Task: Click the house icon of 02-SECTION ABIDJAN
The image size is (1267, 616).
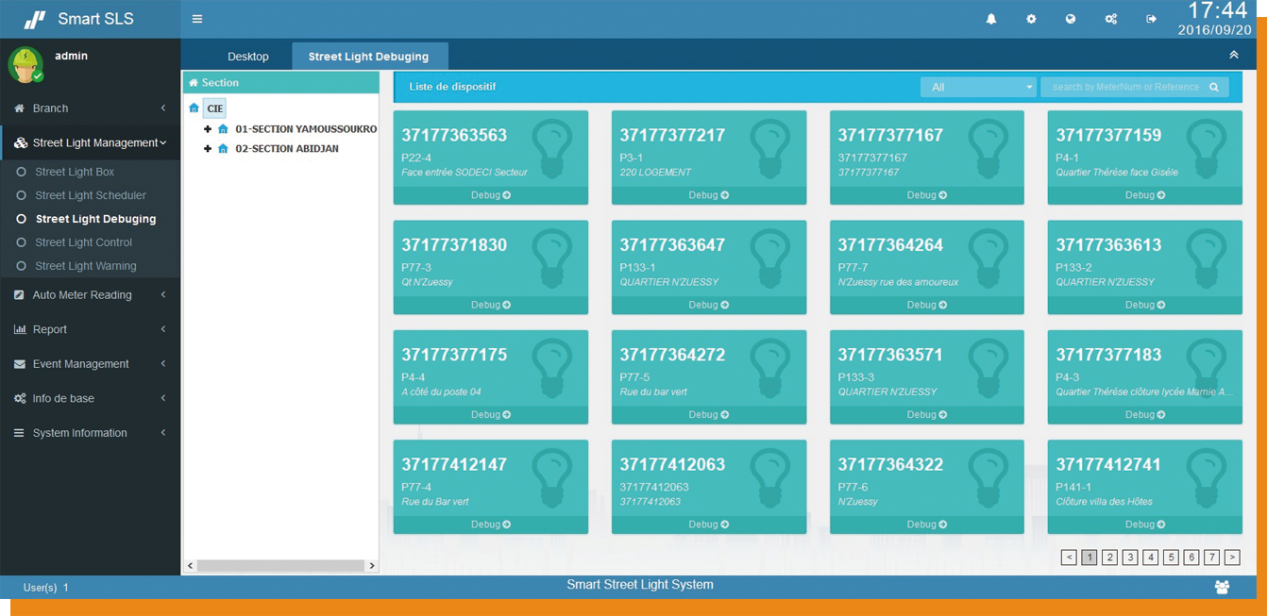Action: pos(223,149)
